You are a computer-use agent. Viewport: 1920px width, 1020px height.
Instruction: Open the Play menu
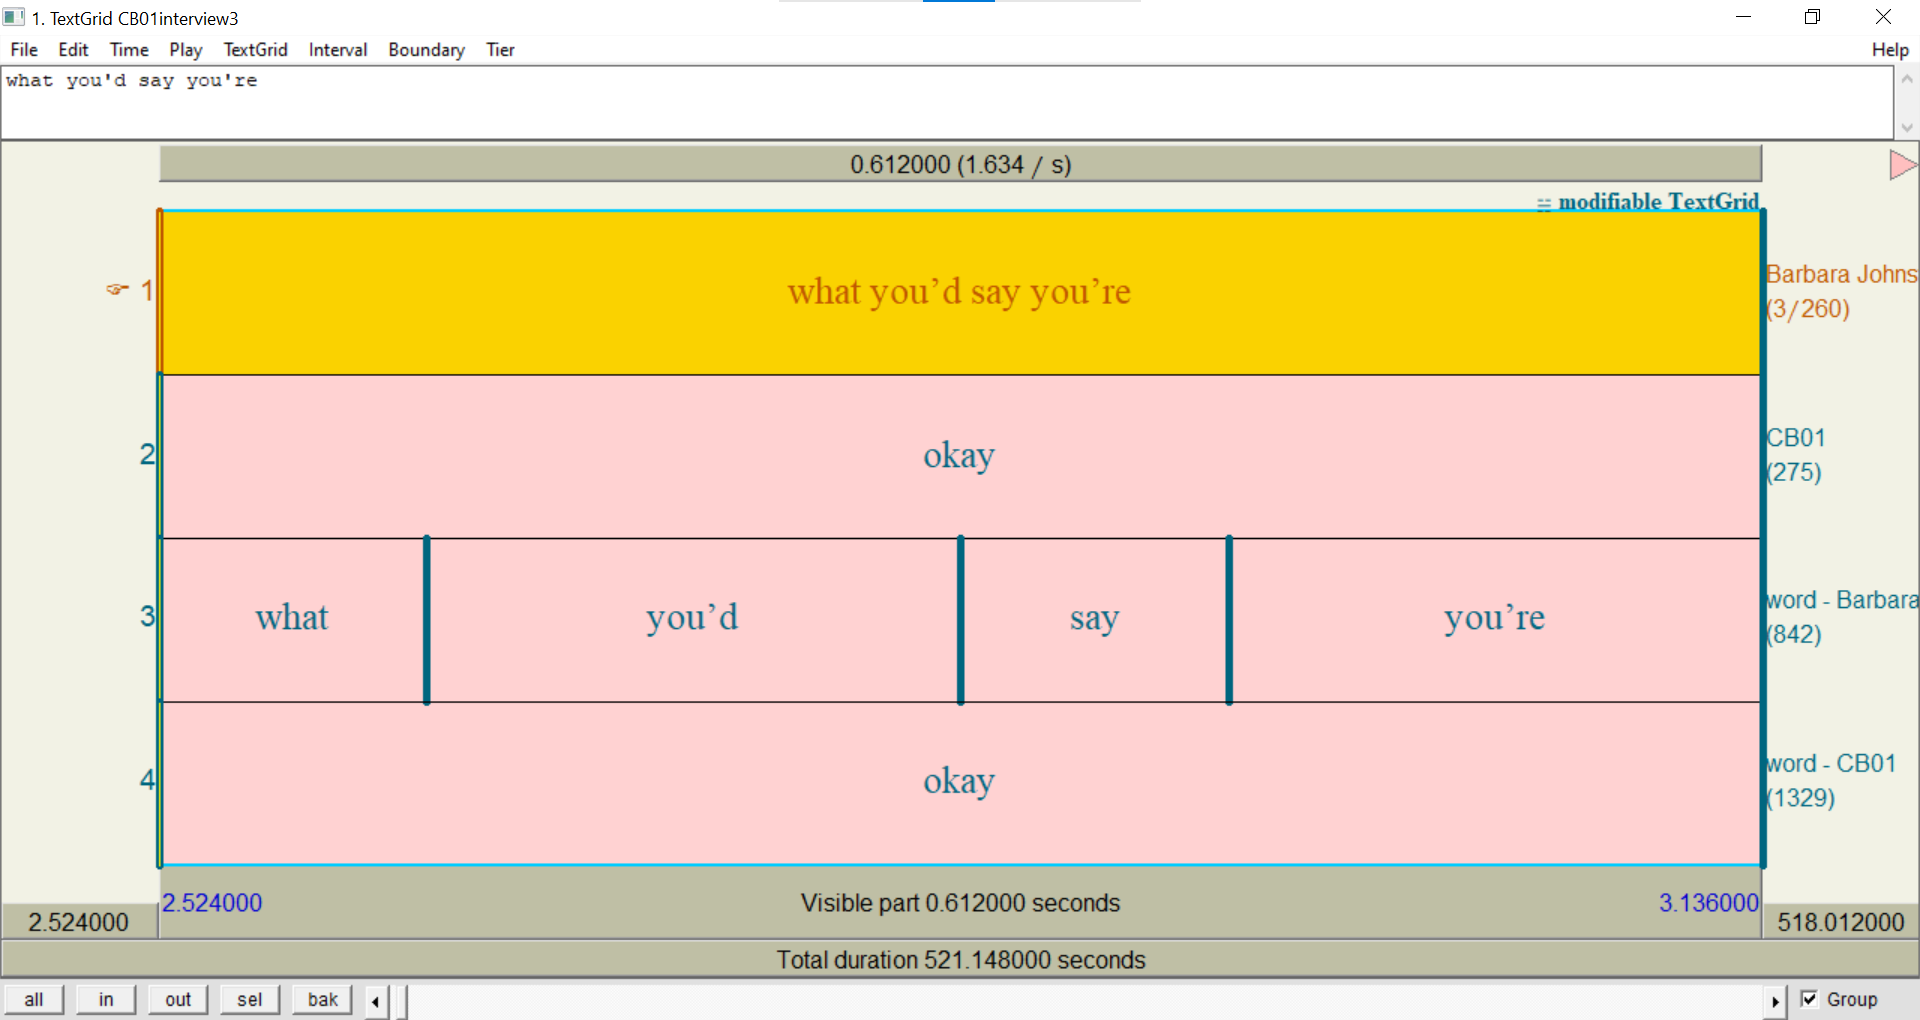click(x=185, y=50)
